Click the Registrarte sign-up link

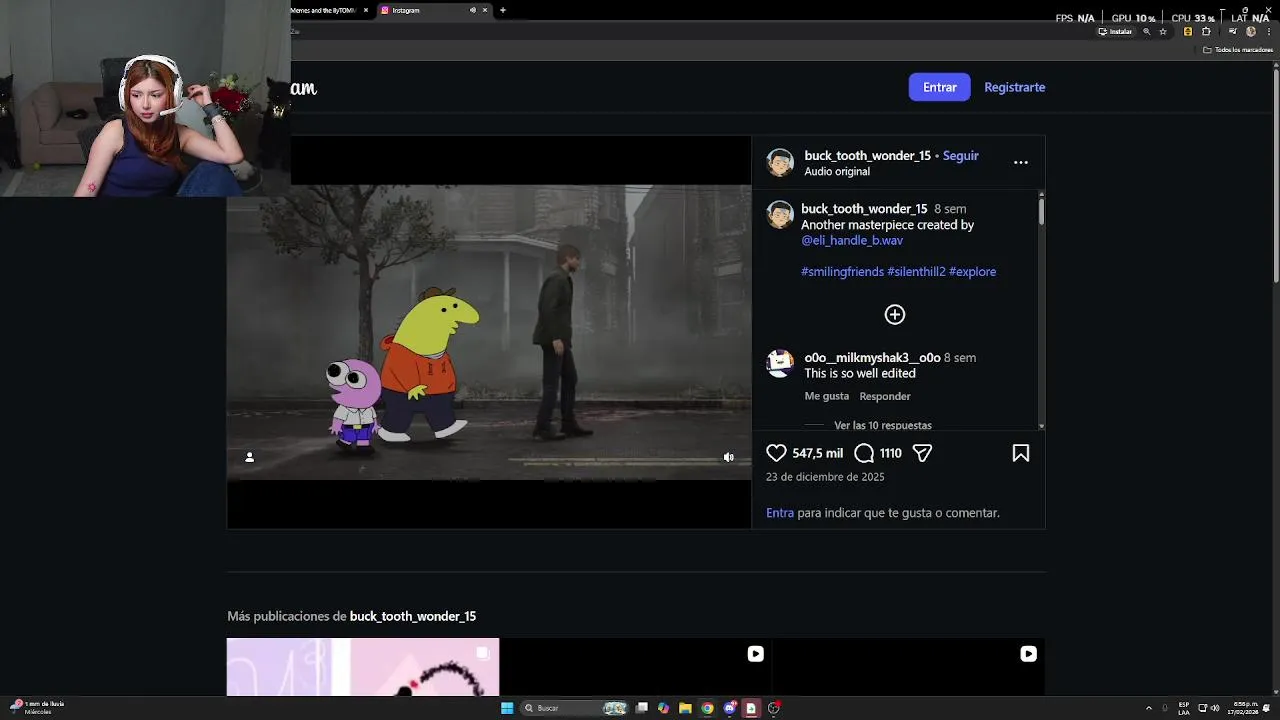1014,87
